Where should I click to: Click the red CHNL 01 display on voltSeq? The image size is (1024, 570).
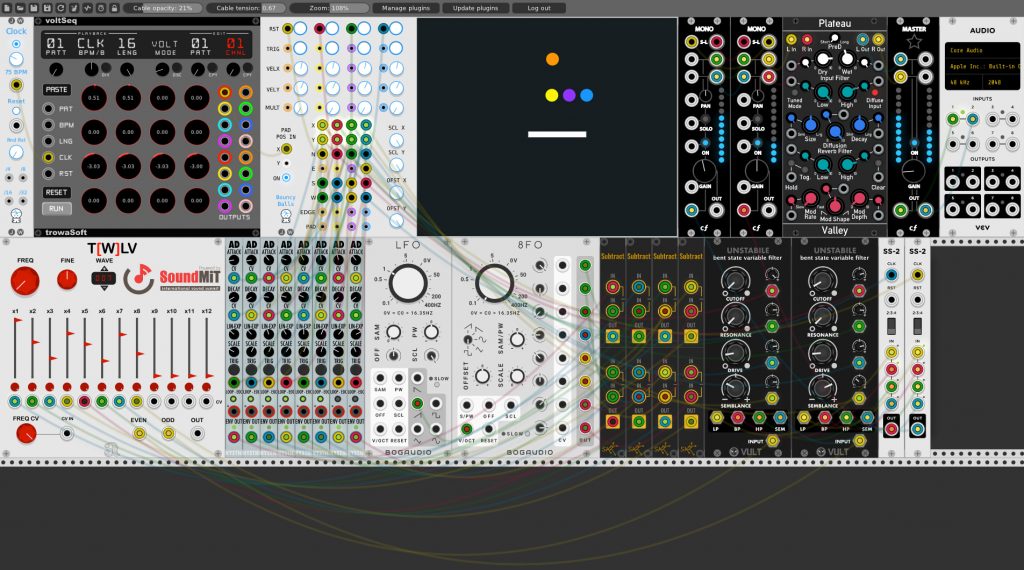click(235, 46)
